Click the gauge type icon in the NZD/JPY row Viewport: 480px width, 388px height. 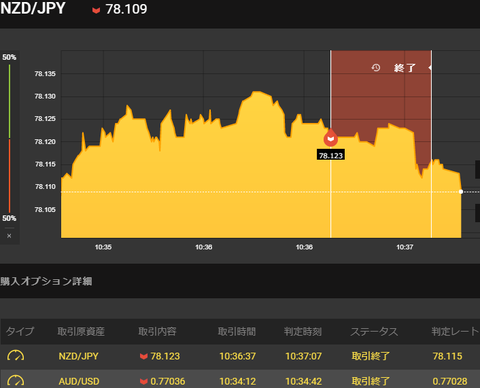point(16,356)
